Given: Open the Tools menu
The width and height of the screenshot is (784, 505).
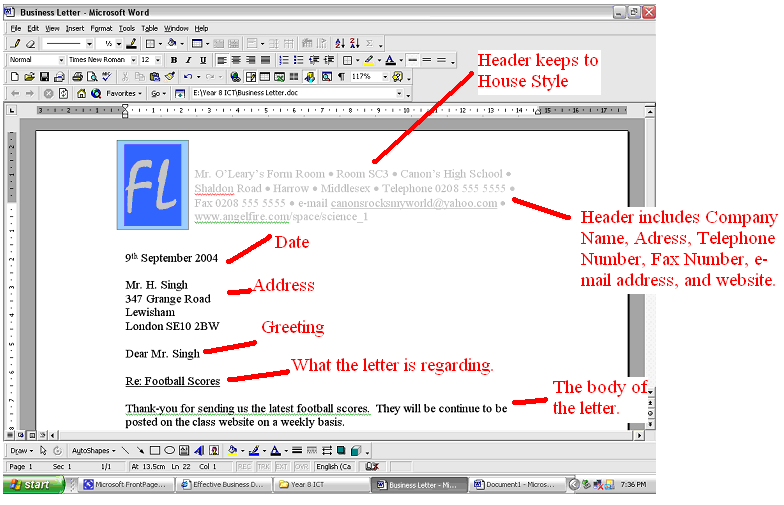Looking at the screenshot, I should pyautogui.click(x=127, y=28).
